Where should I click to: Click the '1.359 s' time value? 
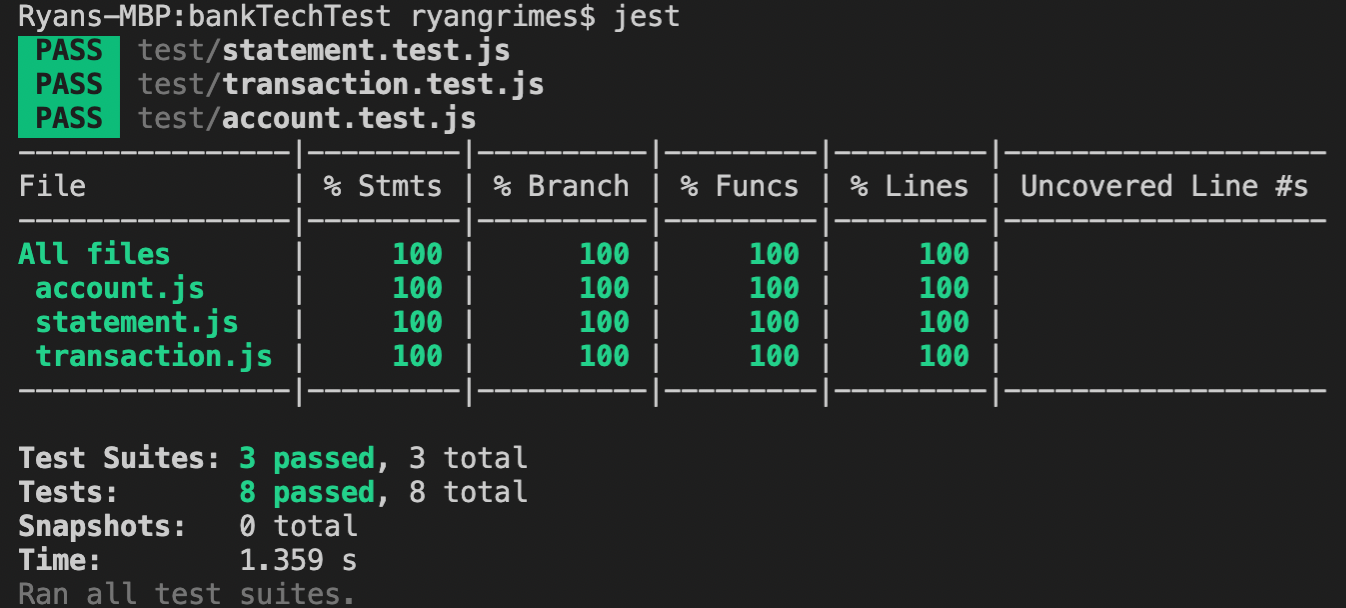click(298, 560)
